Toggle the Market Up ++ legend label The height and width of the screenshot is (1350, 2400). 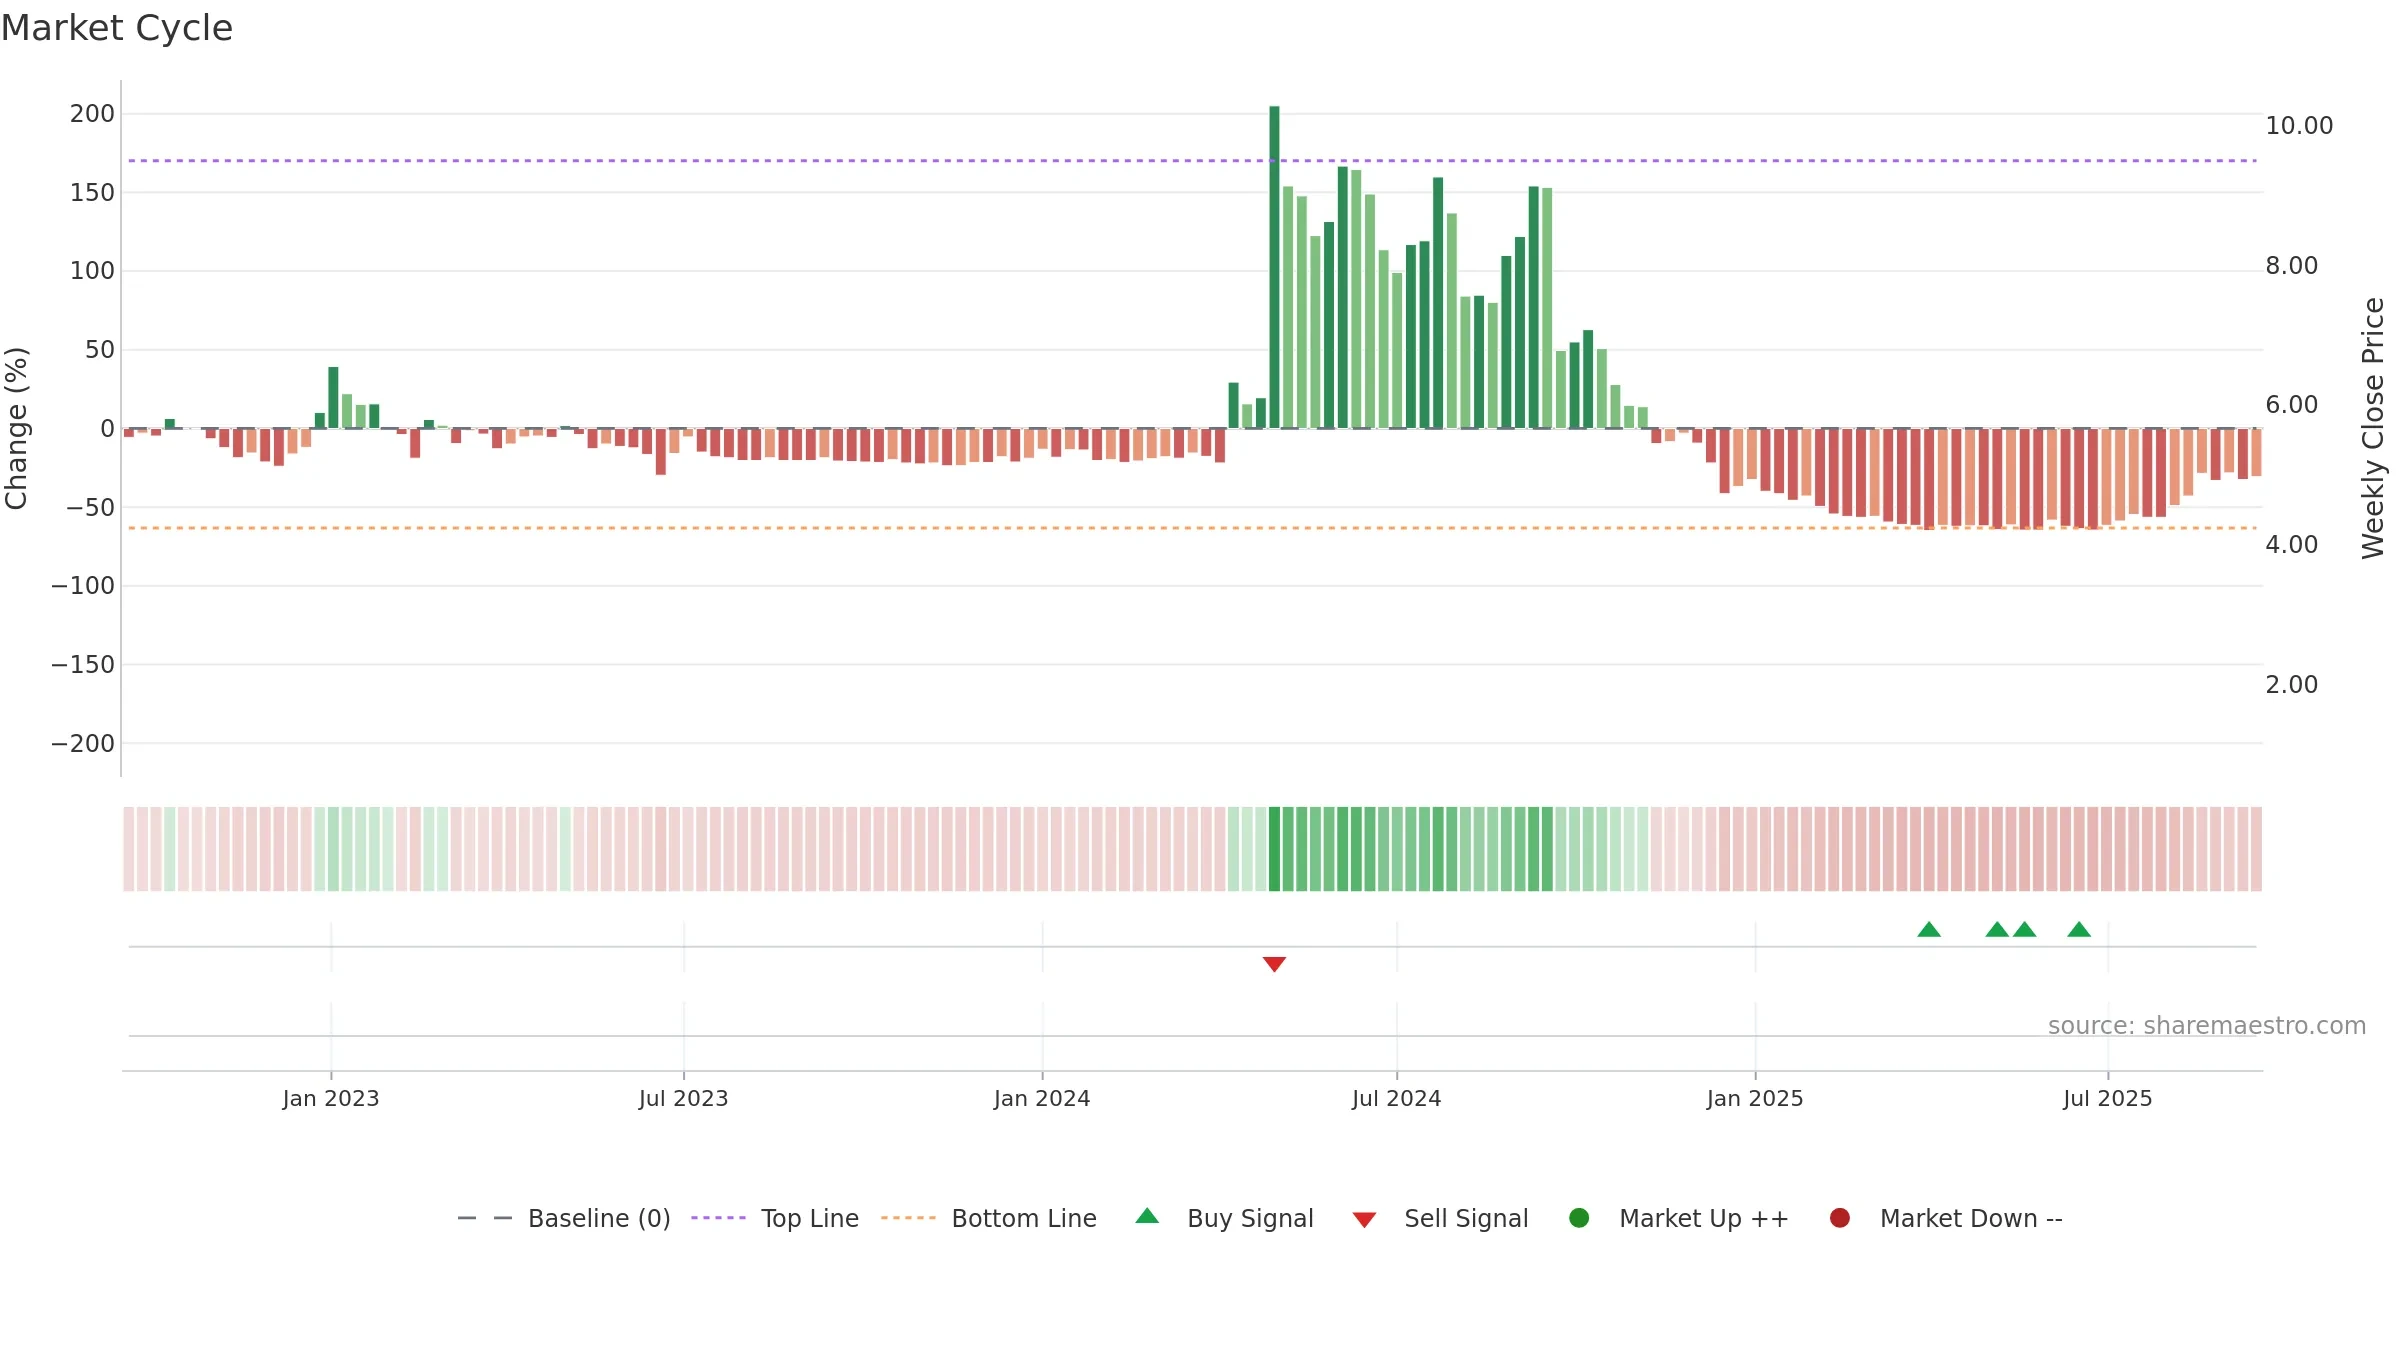coord(1704,1219)
